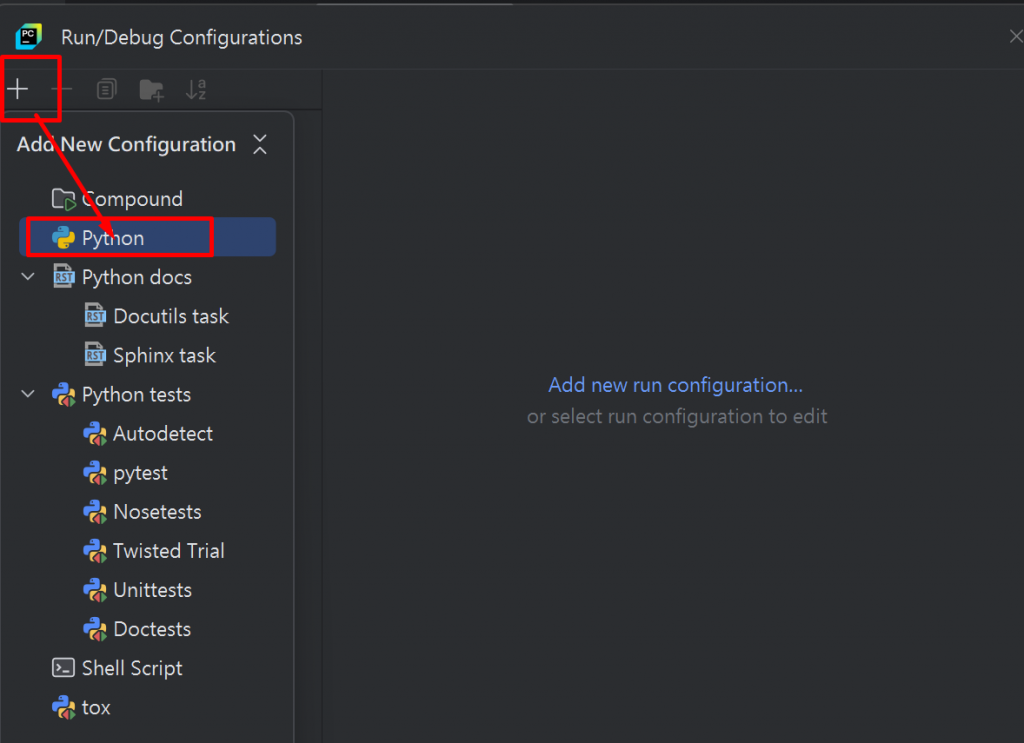Choose Sphinx task configuration
This screenshot has width=1024, height=743.
pyautogui.click(x=165, y=356)
